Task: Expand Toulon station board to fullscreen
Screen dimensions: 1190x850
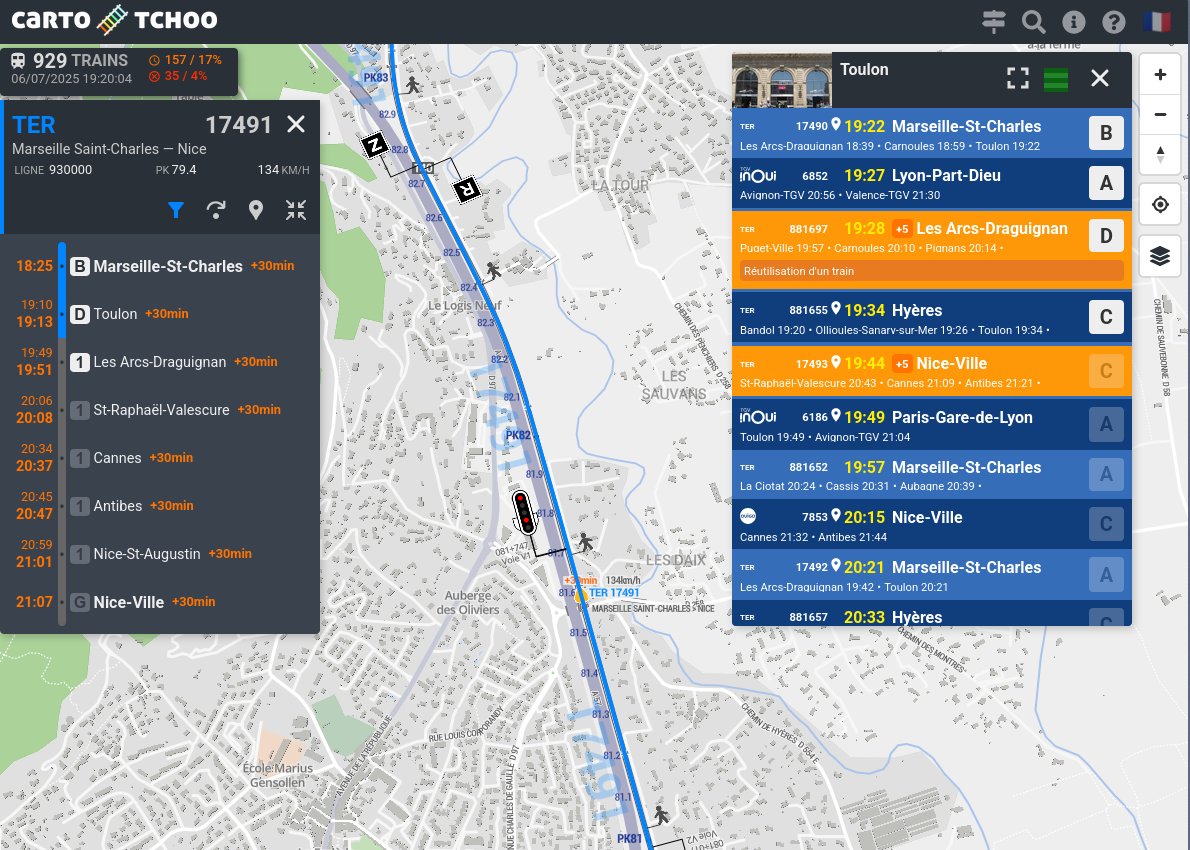Action: click(x=1018, y=78)
